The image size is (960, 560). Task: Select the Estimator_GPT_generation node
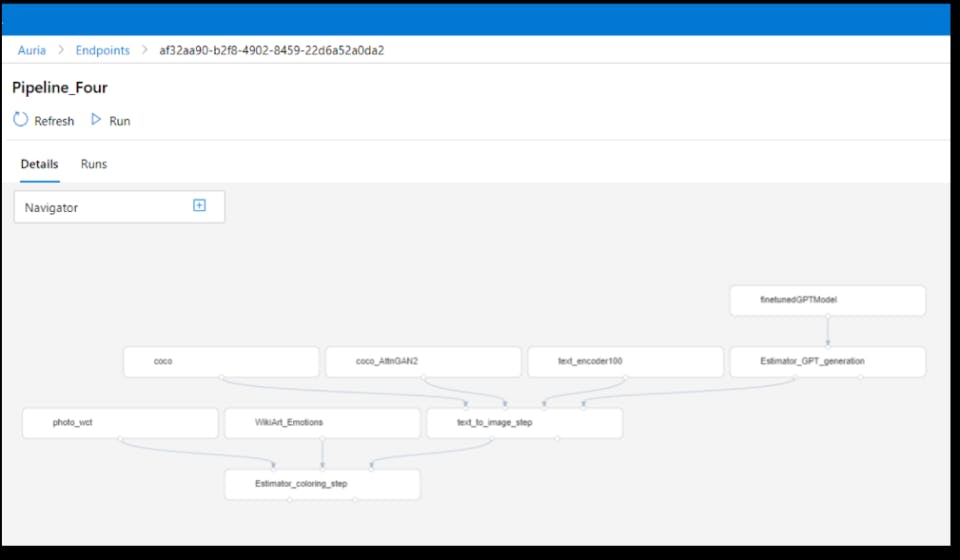click(x=828, y=362)
